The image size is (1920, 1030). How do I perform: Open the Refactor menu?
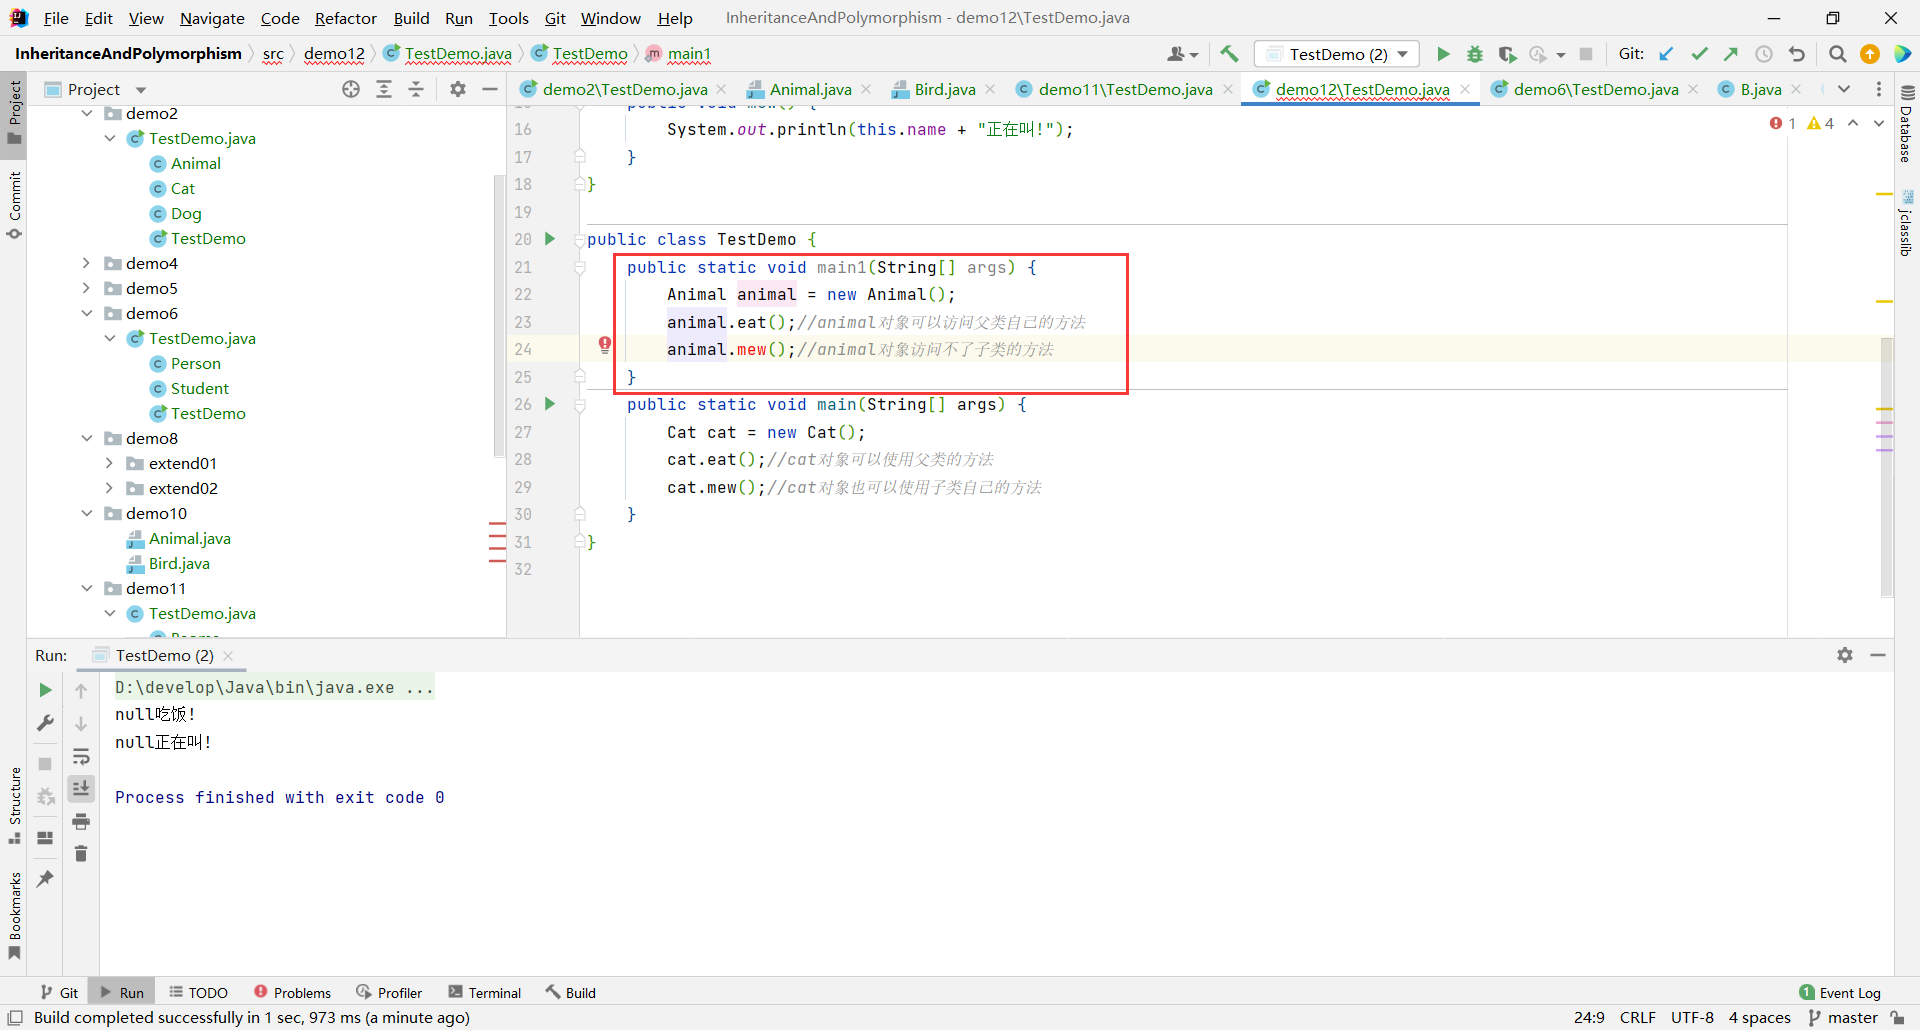(345, 18)
